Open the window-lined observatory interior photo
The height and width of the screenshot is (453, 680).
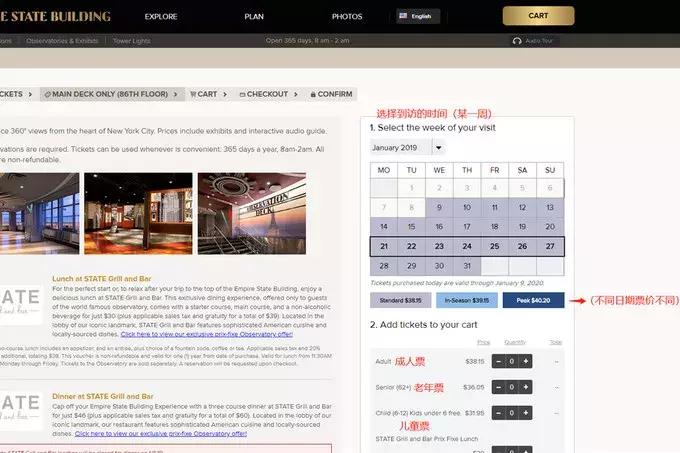[39, 213]
